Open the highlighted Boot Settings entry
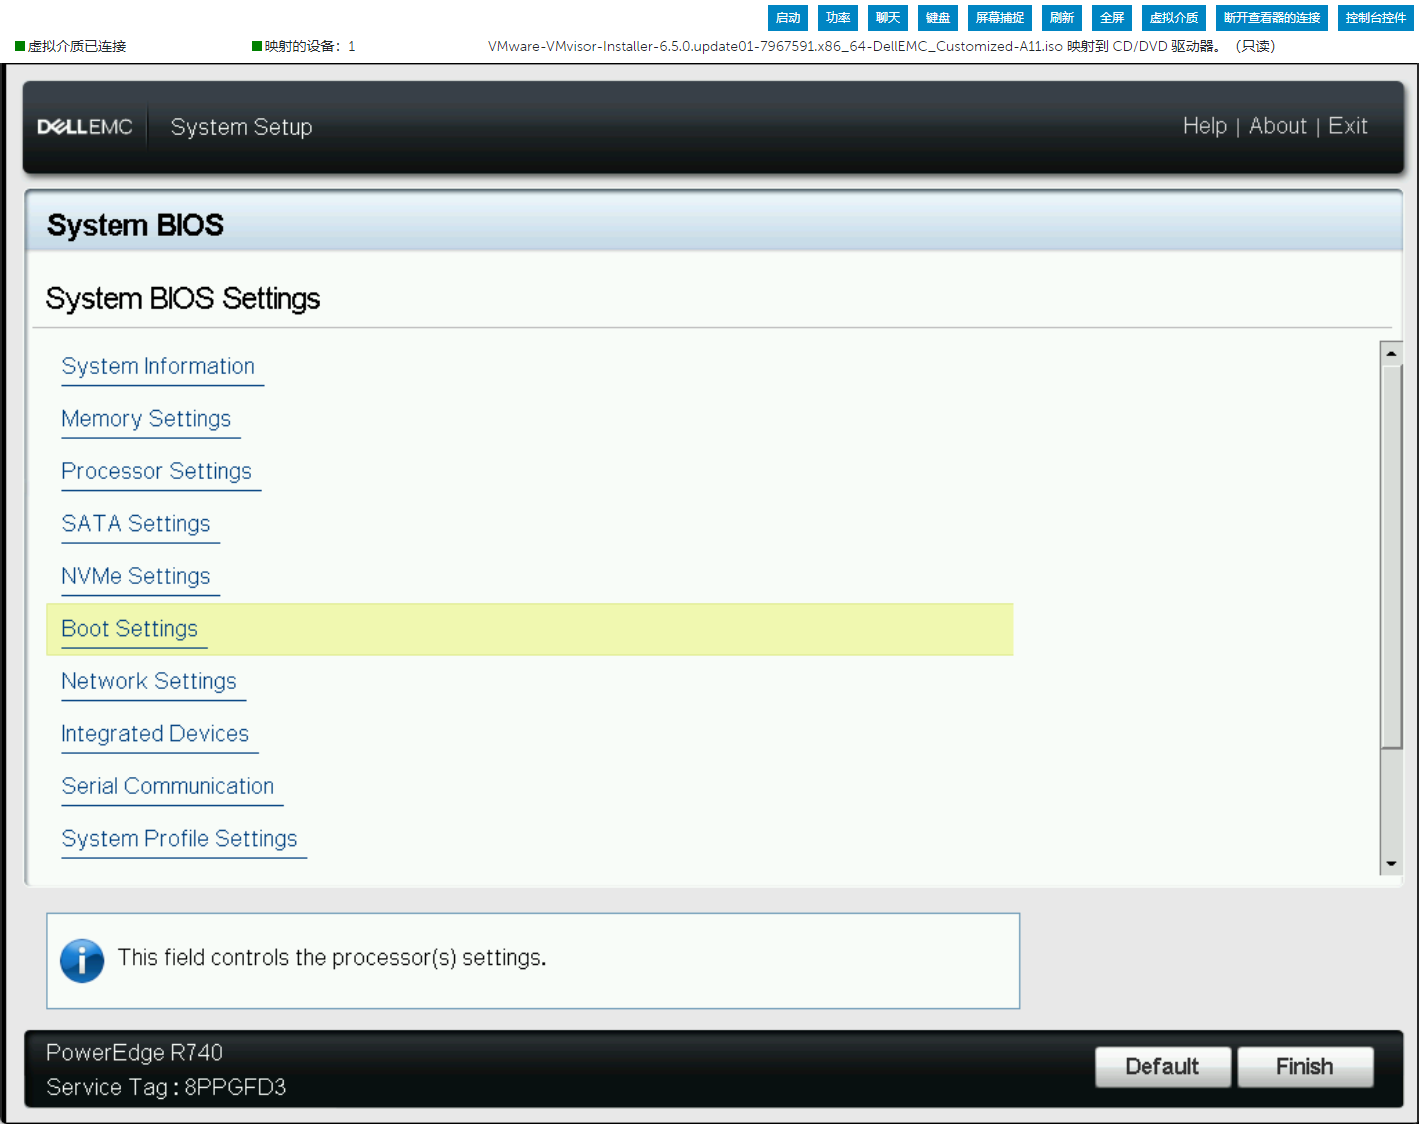The width and height of the screenshot is (1419, 1124). [530, 629]
